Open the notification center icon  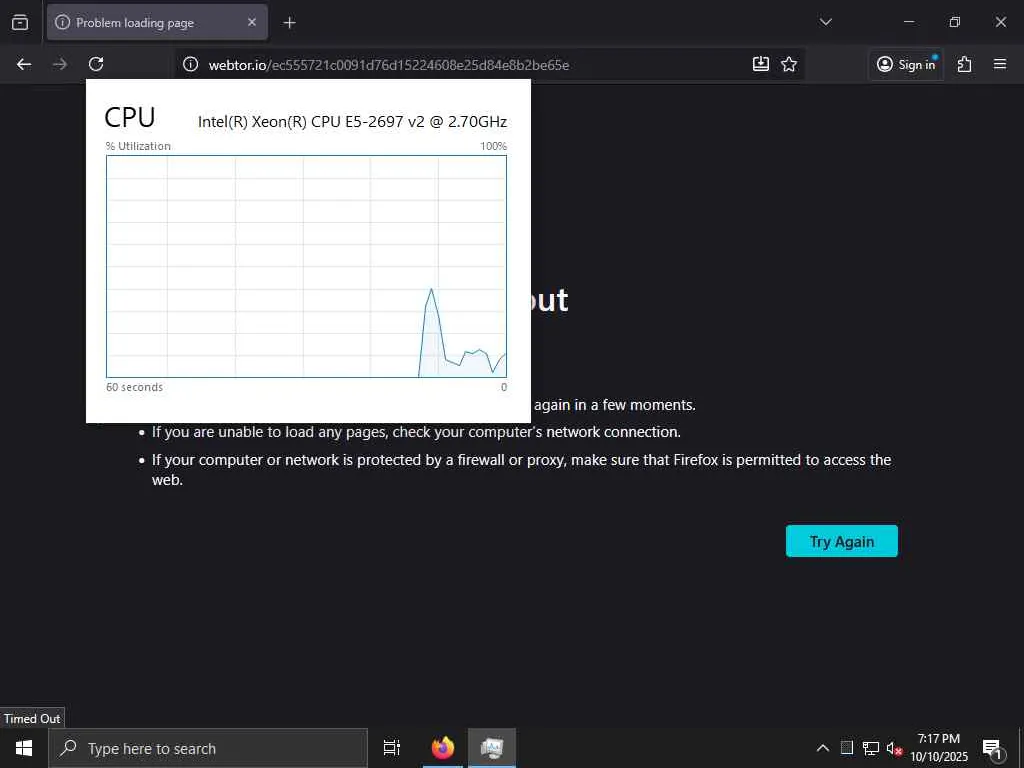pos(992,748)
